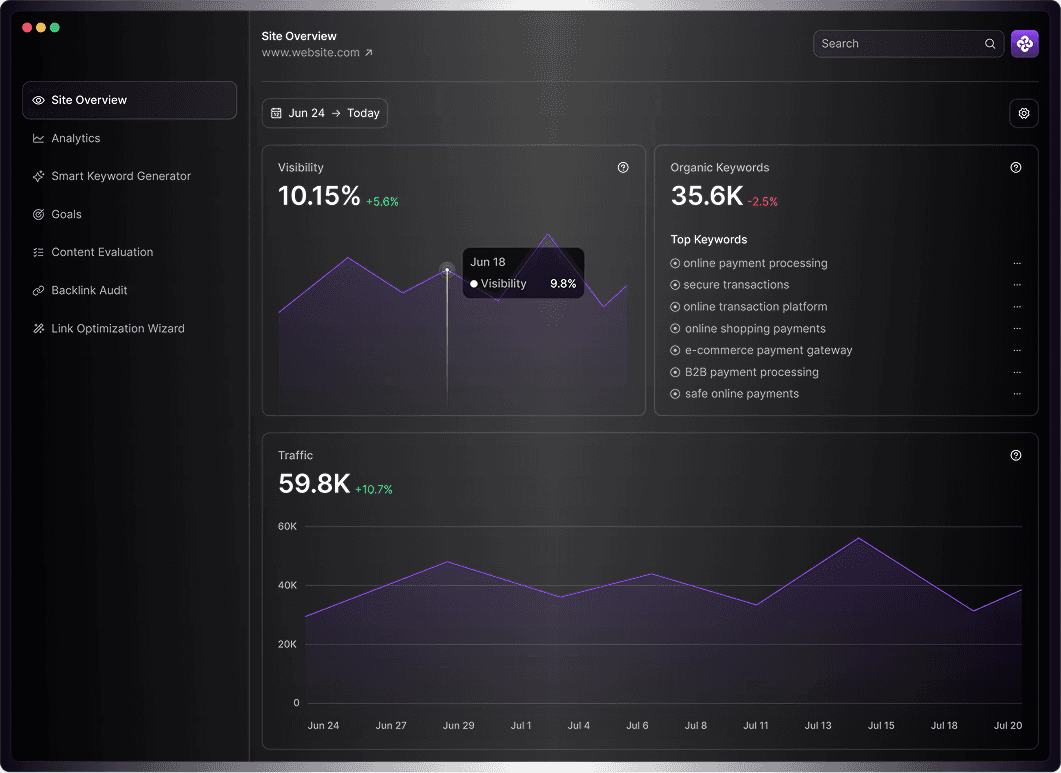This screenshot has width=1061, height=773.
Task: Click help icon on Organic Keywords card
Action: 1016,168
